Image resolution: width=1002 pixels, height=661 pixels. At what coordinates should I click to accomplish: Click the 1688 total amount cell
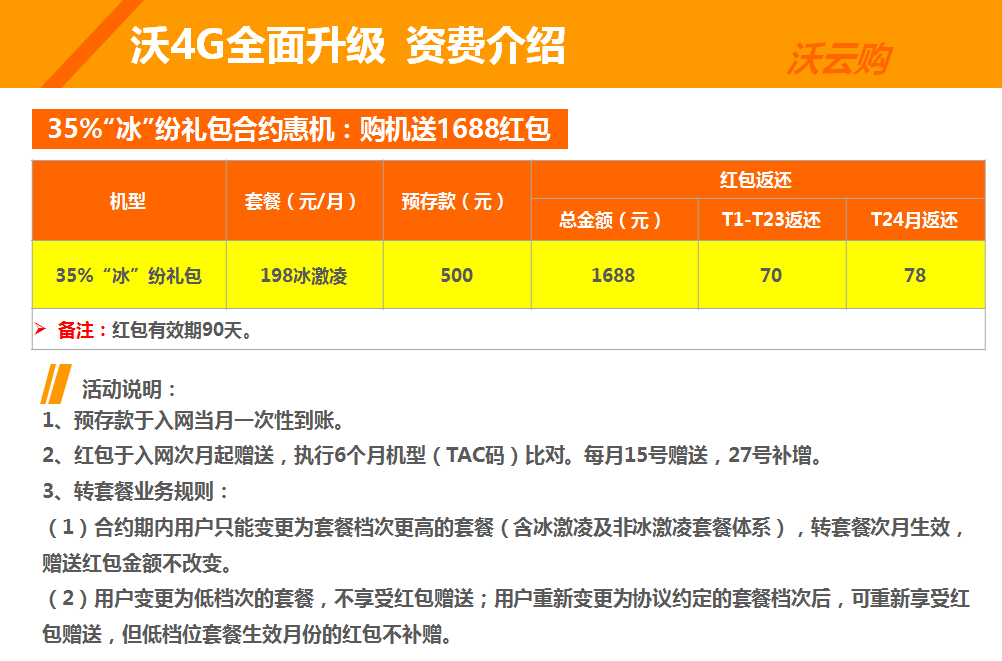(x=614, y=276)
